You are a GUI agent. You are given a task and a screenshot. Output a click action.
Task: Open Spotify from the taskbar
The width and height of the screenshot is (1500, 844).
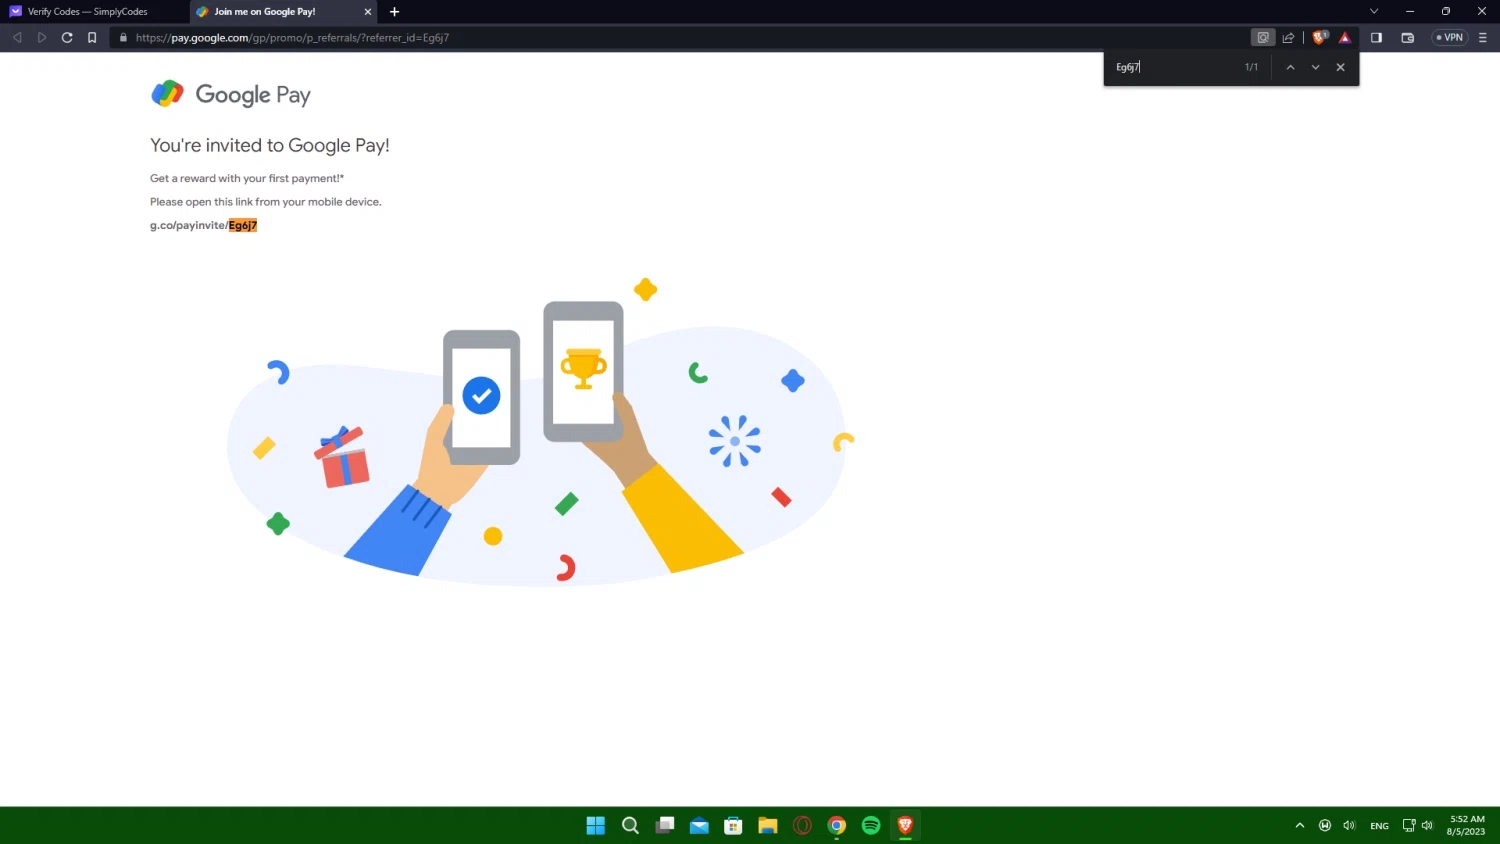[x=871, y=825]
